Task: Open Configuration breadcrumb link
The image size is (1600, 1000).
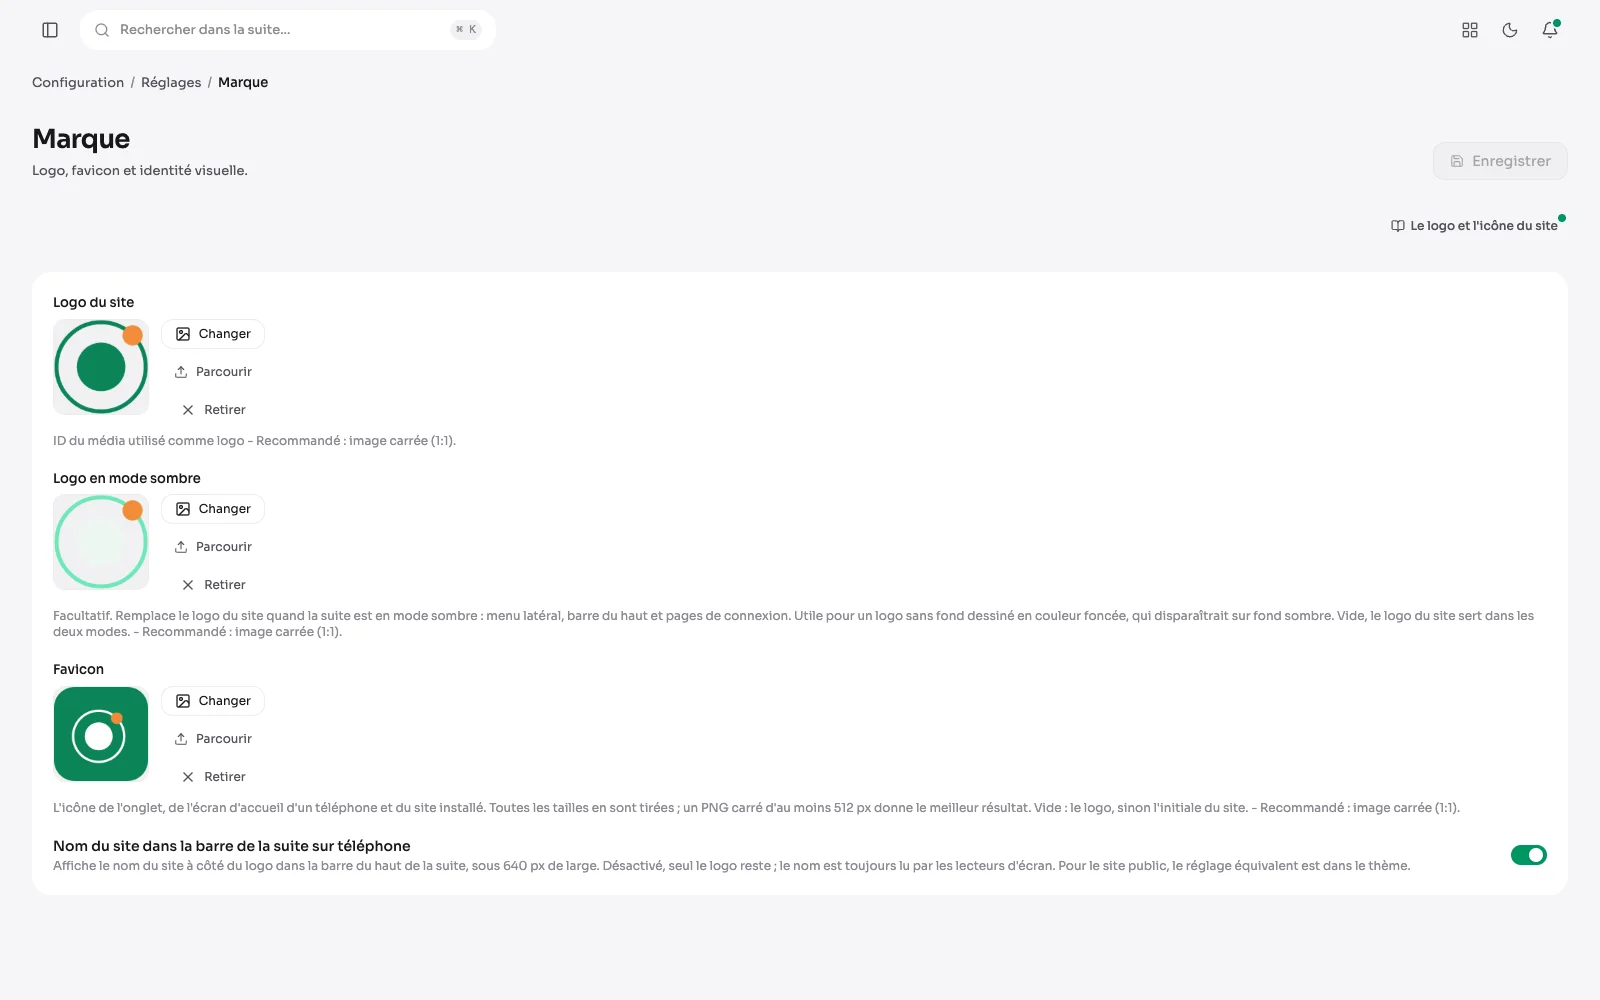Action: 78,83
